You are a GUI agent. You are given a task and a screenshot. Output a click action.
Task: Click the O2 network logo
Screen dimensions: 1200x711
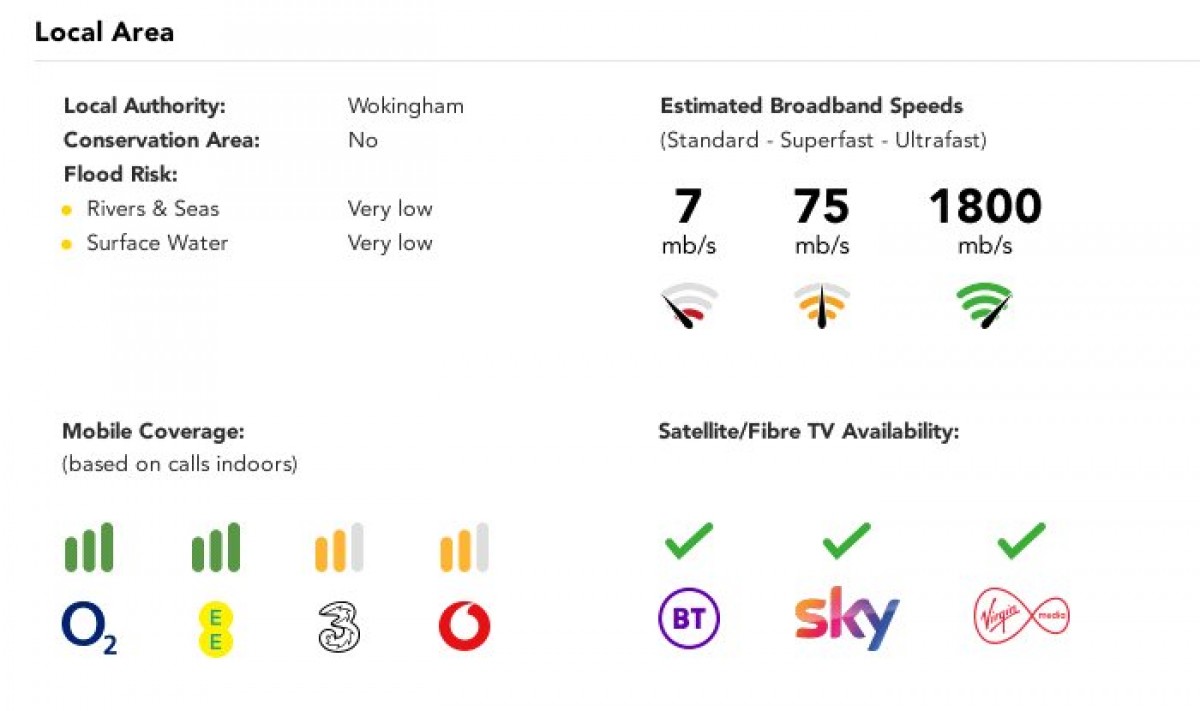click(89, 629)
